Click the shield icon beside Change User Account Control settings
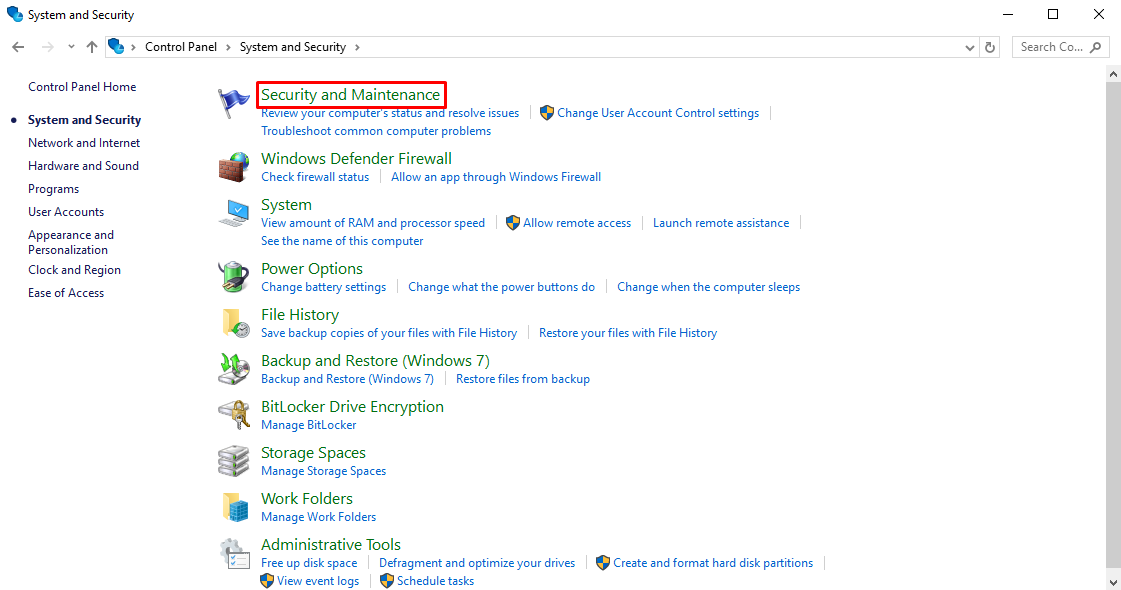The height and width of the screenshot is (590, 1121). coord(547,113)
